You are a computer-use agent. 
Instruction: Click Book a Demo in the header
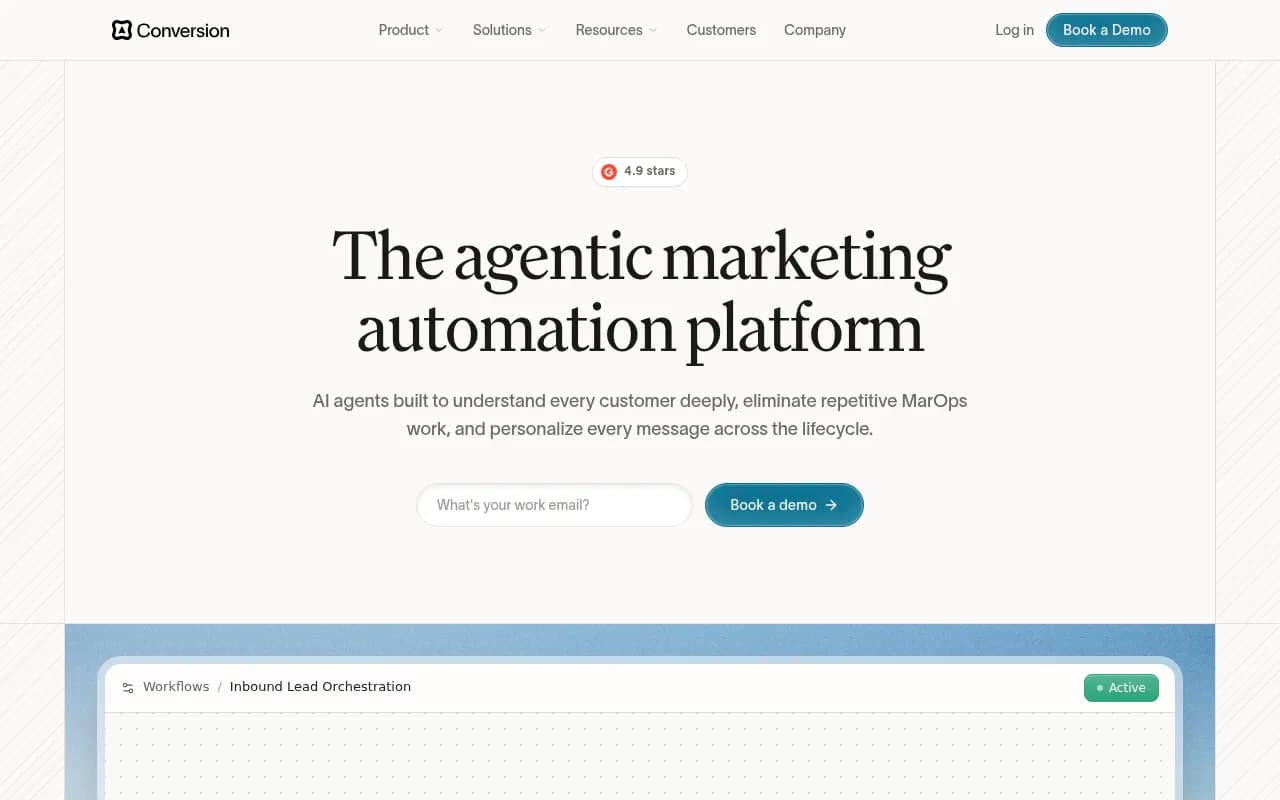point(1107,30)
